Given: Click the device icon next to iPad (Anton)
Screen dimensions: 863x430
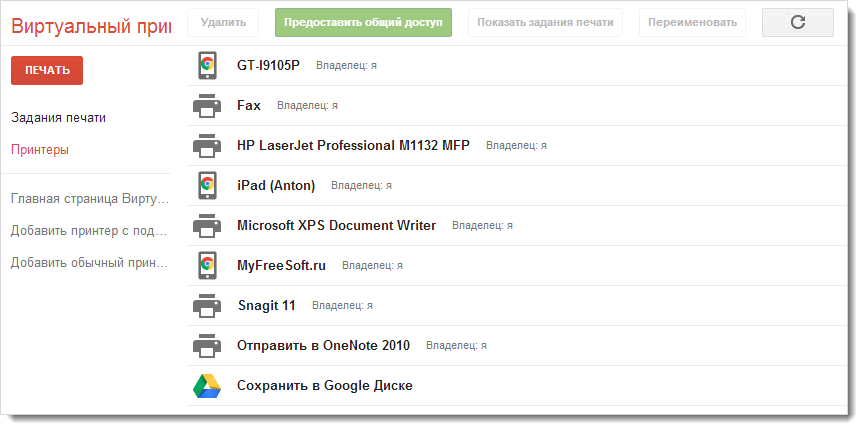Looking at the screenshot, I should point(207,186).
